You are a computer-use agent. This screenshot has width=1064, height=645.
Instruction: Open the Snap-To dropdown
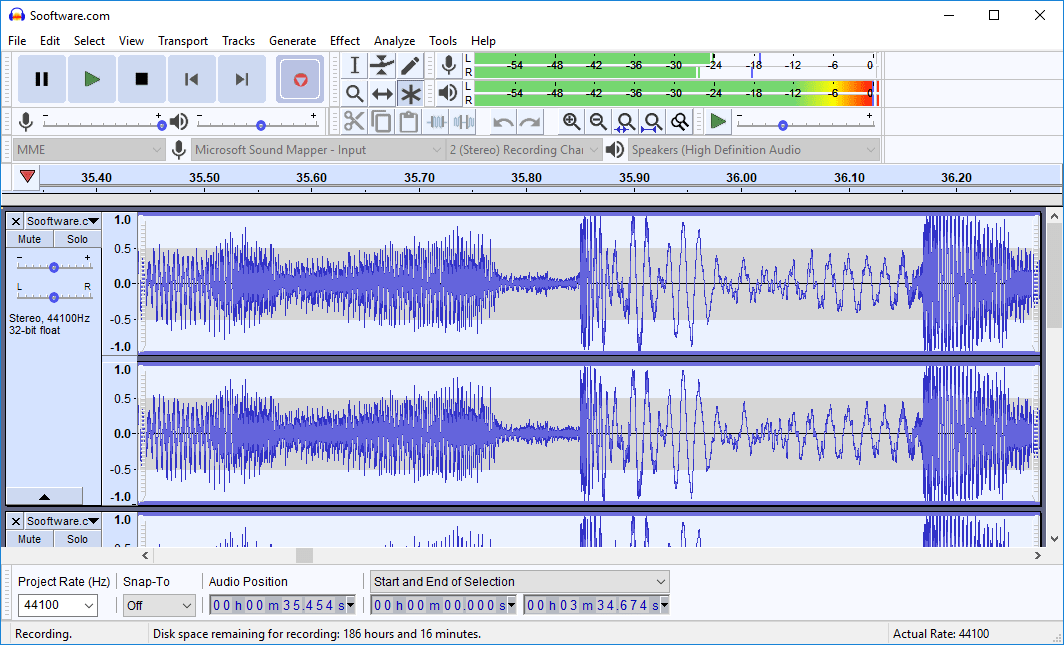[158, 604]
